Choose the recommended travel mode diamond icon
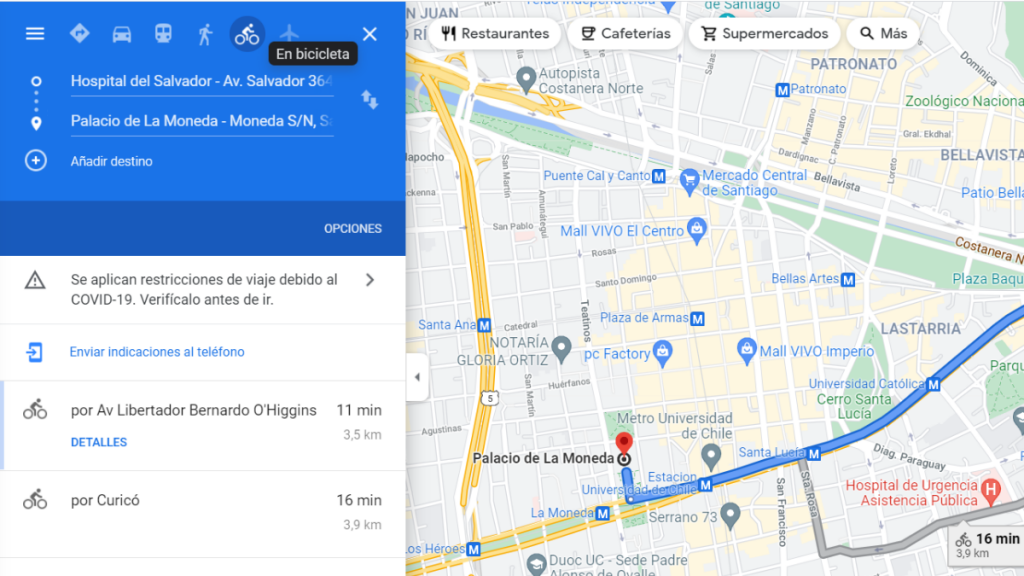 (x=80, y=33)
